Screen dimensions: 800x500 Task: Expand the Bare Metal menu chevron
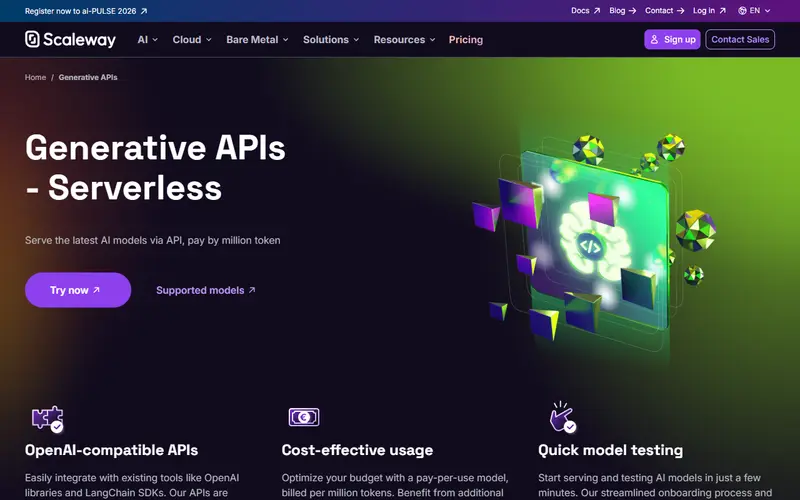tap(286, 40)
